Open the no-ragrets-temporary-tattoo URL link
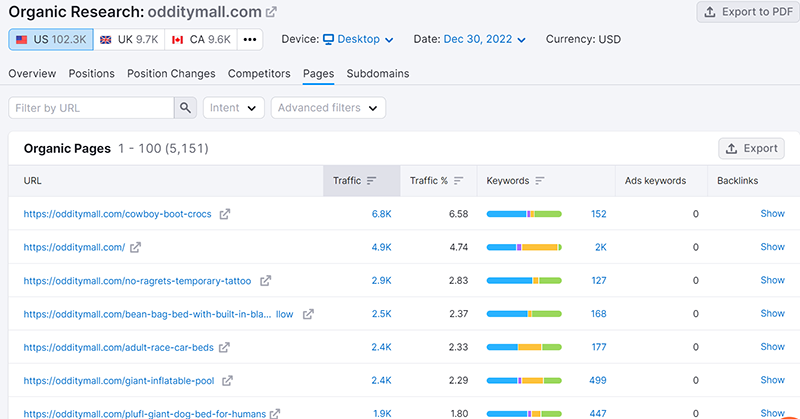The image size is (800, 419). 137,281
